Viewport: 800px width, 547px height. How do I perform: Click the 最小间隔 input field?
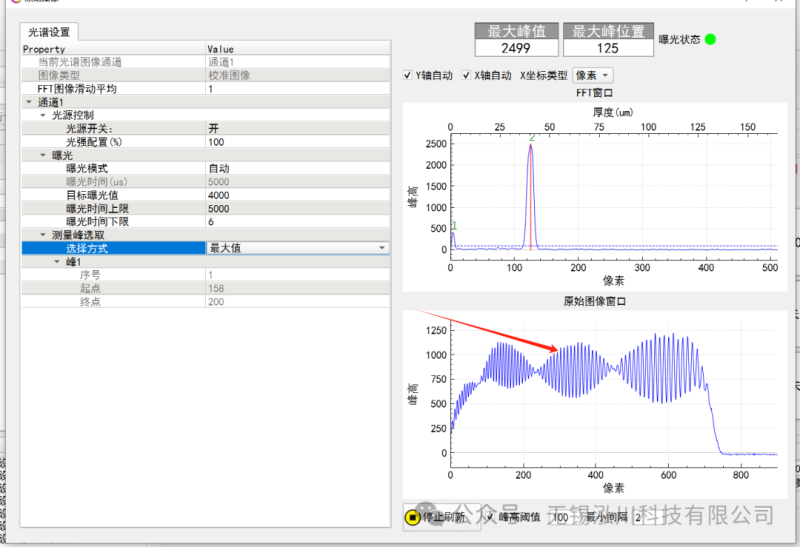click(642, 517)
